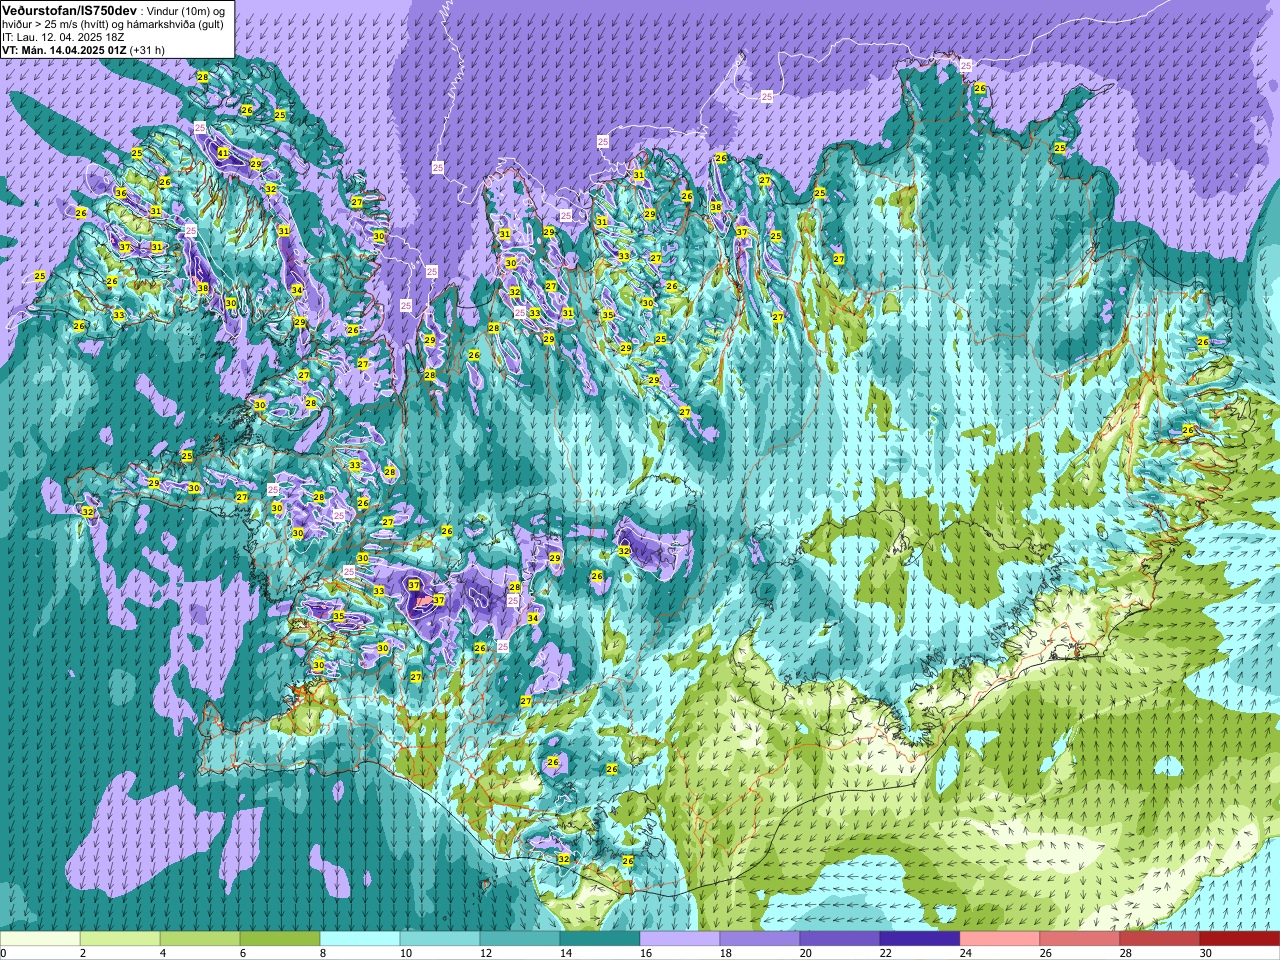Click legend scale number '30'
1280x960 pixels.
click(1206, 953)
